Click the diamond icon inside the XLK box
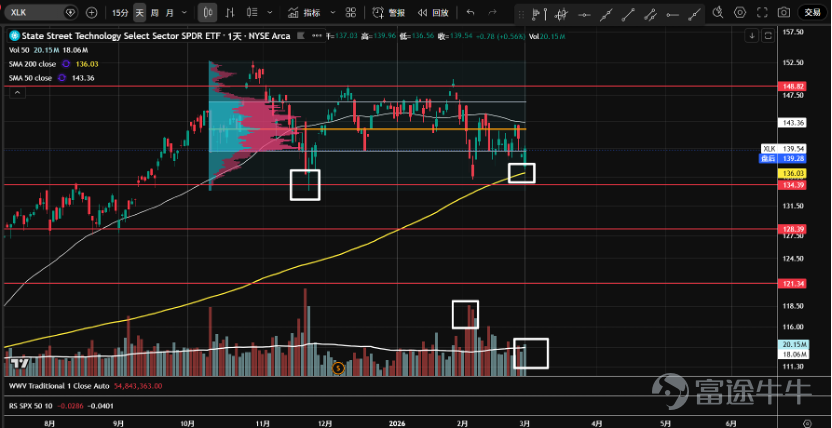The width and height of the screenshot is (832, 428). tap(70, 12)
